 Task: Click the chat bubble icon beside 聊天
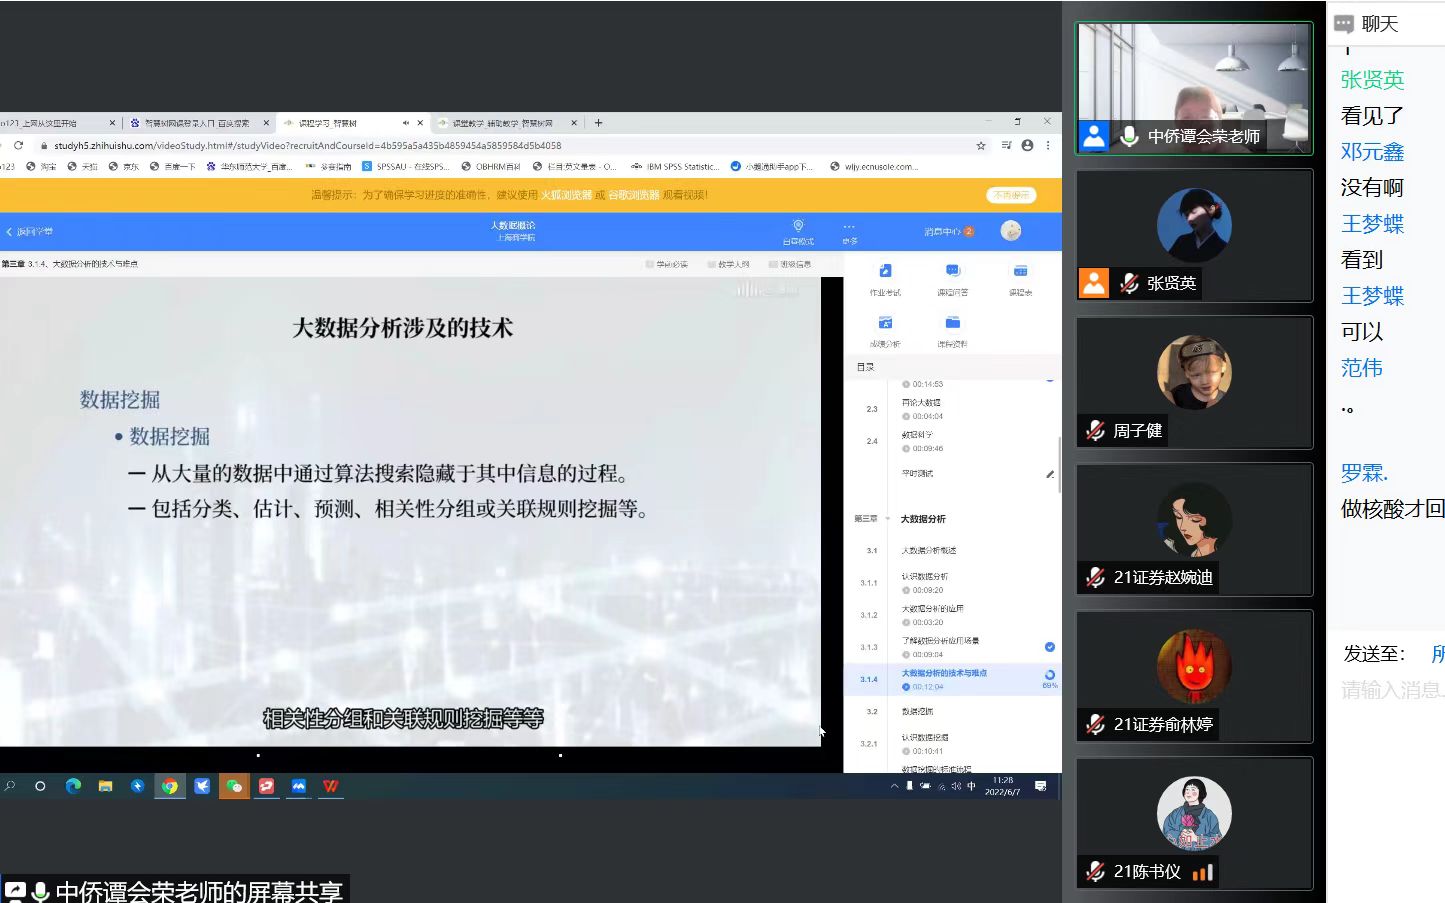[1344, 24]
